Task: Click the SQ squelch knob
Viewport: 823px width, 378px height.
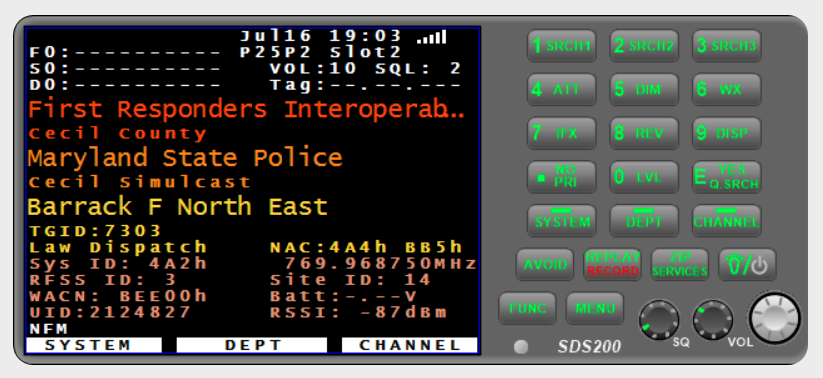Action: (x=659, y=320)
